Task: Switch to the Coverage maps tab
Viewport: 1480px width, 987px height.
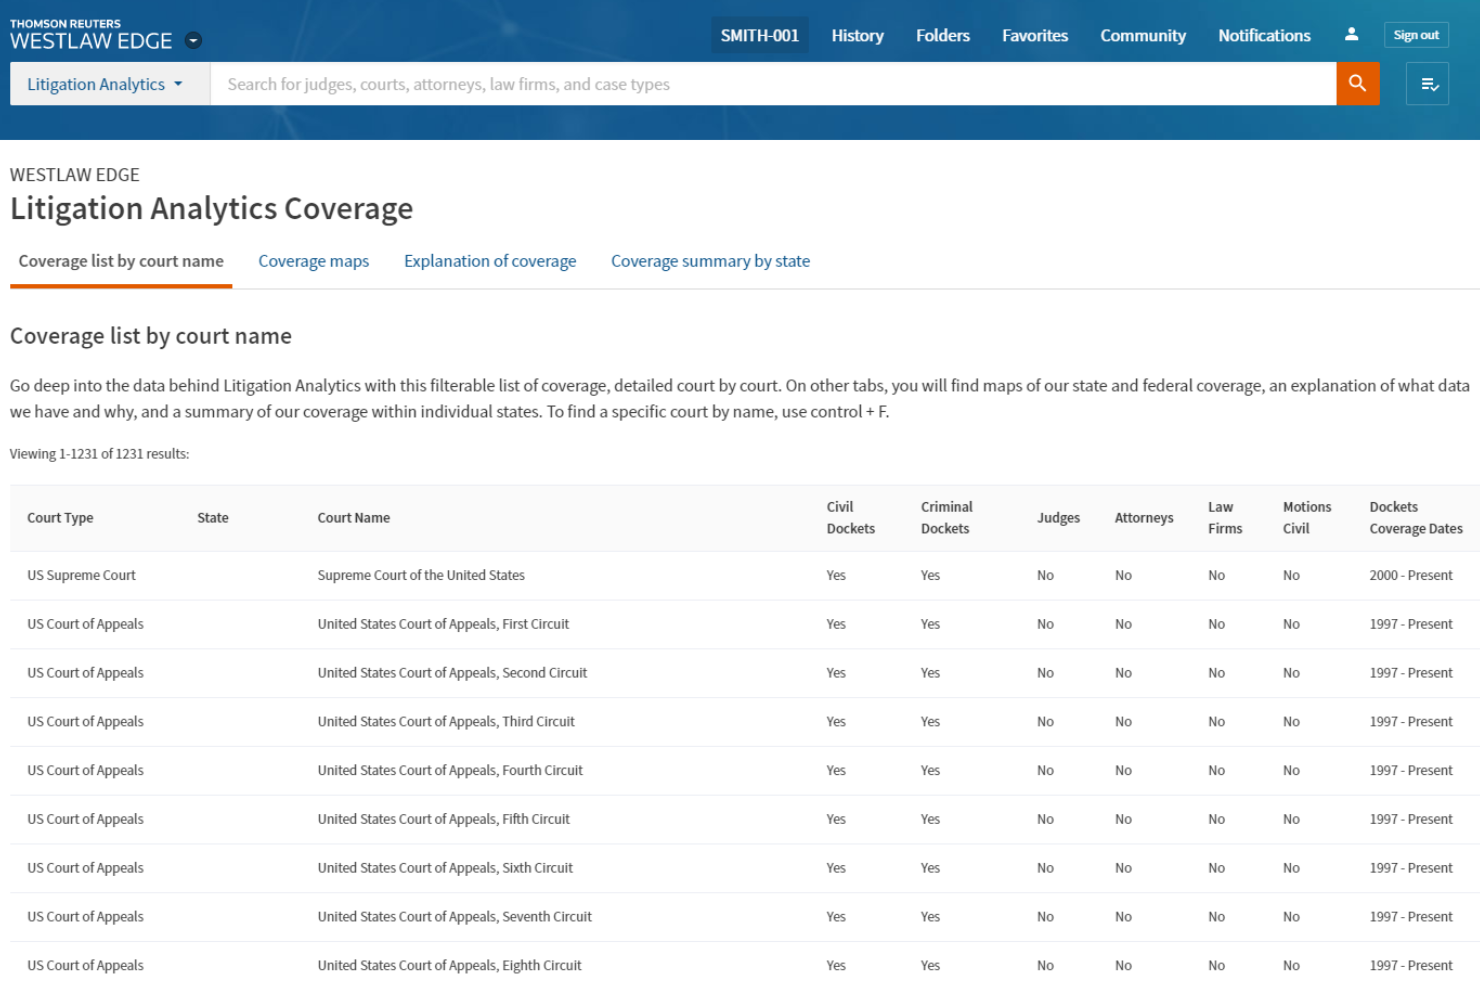Action: [313, 261]
